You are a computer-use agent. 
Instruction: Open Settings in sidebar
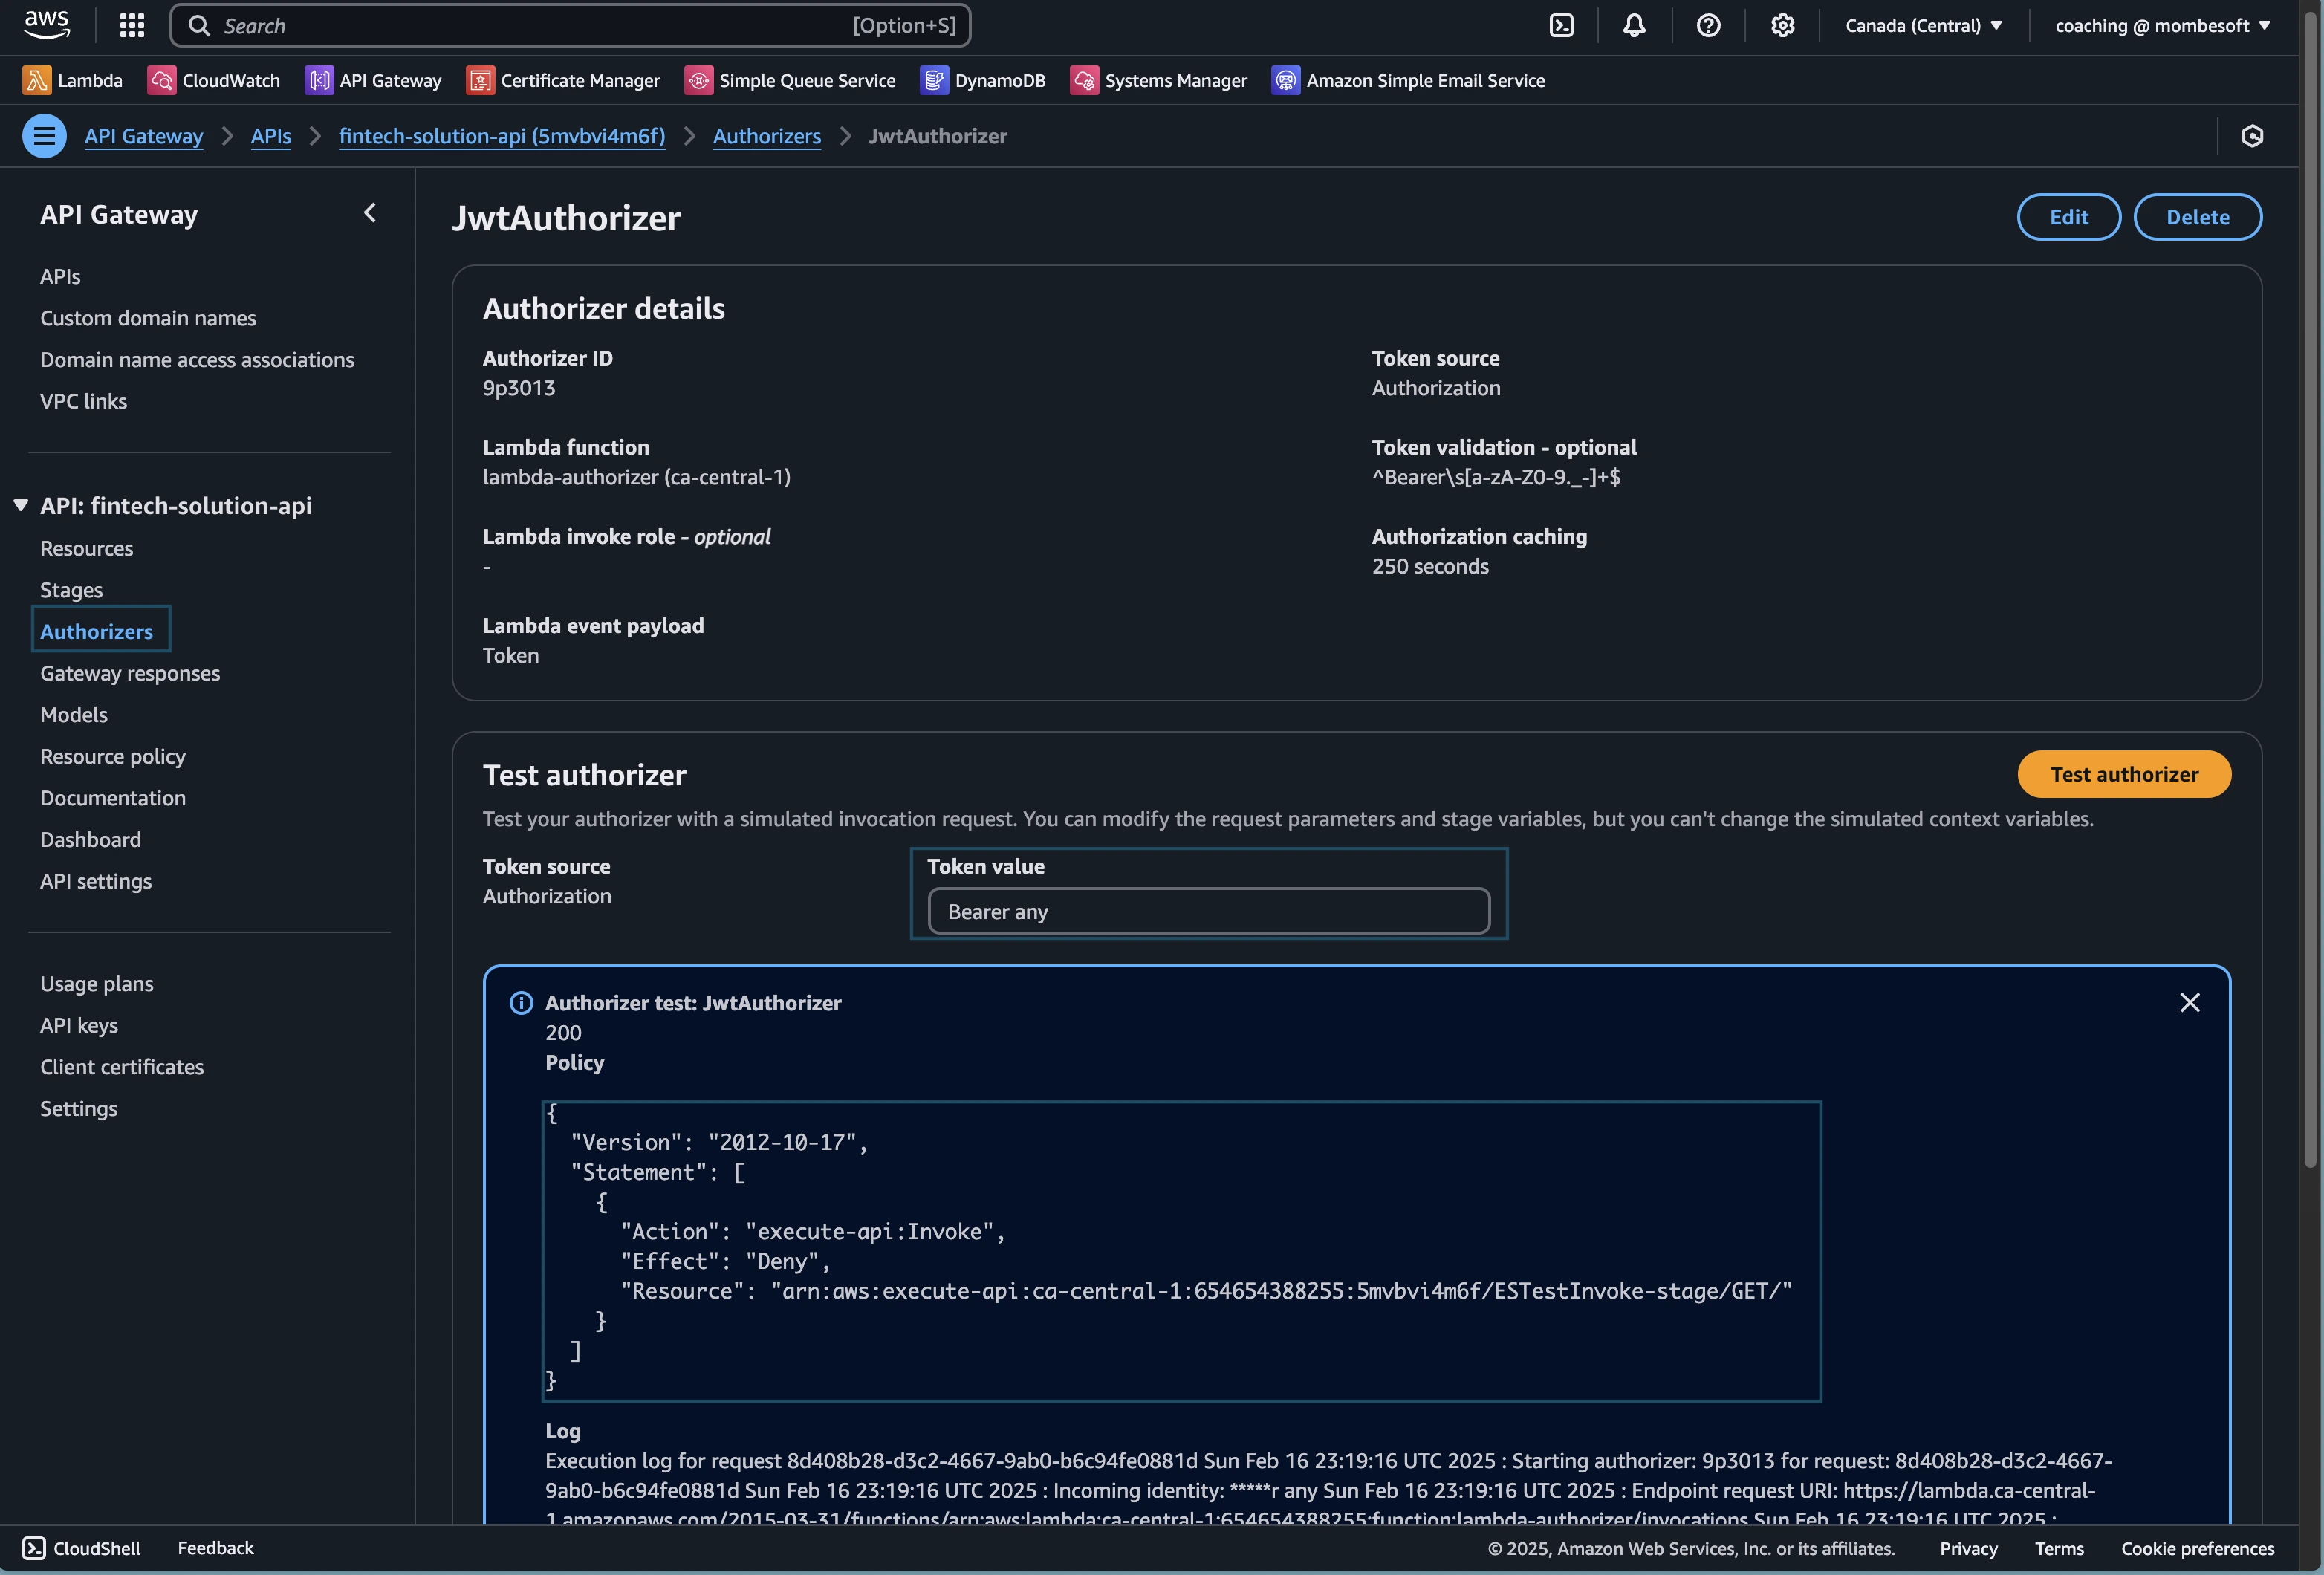(79, 1108)
